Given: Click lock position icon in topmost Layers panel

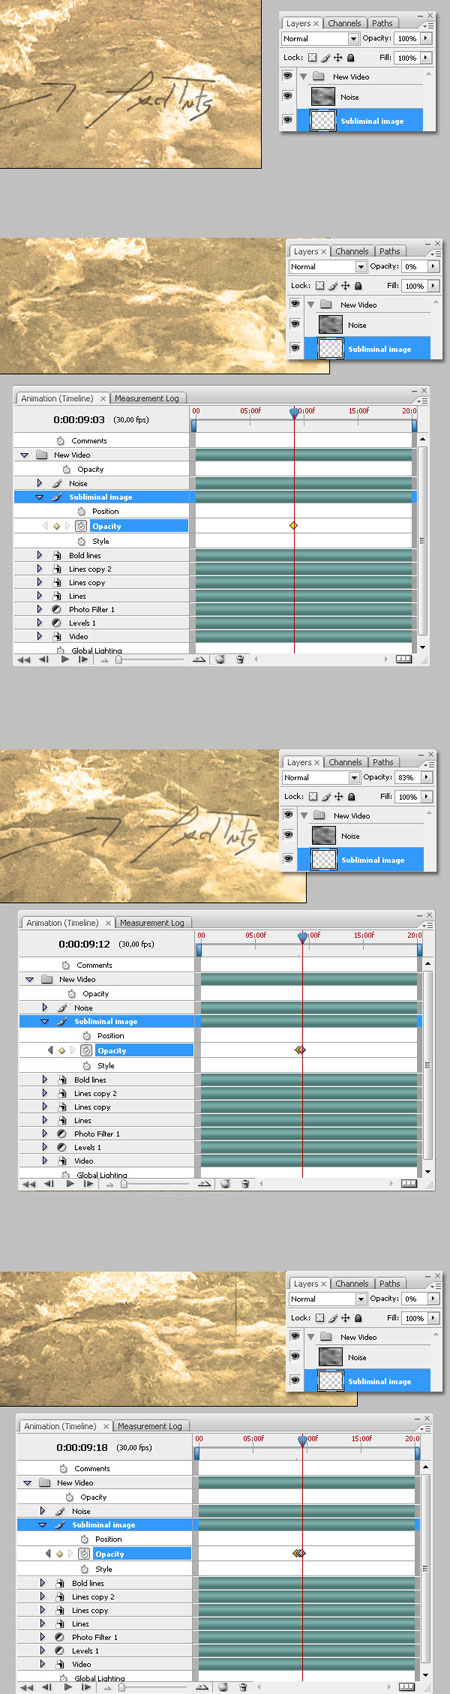Looking at the screenshot, I should (x=338, y=58).
